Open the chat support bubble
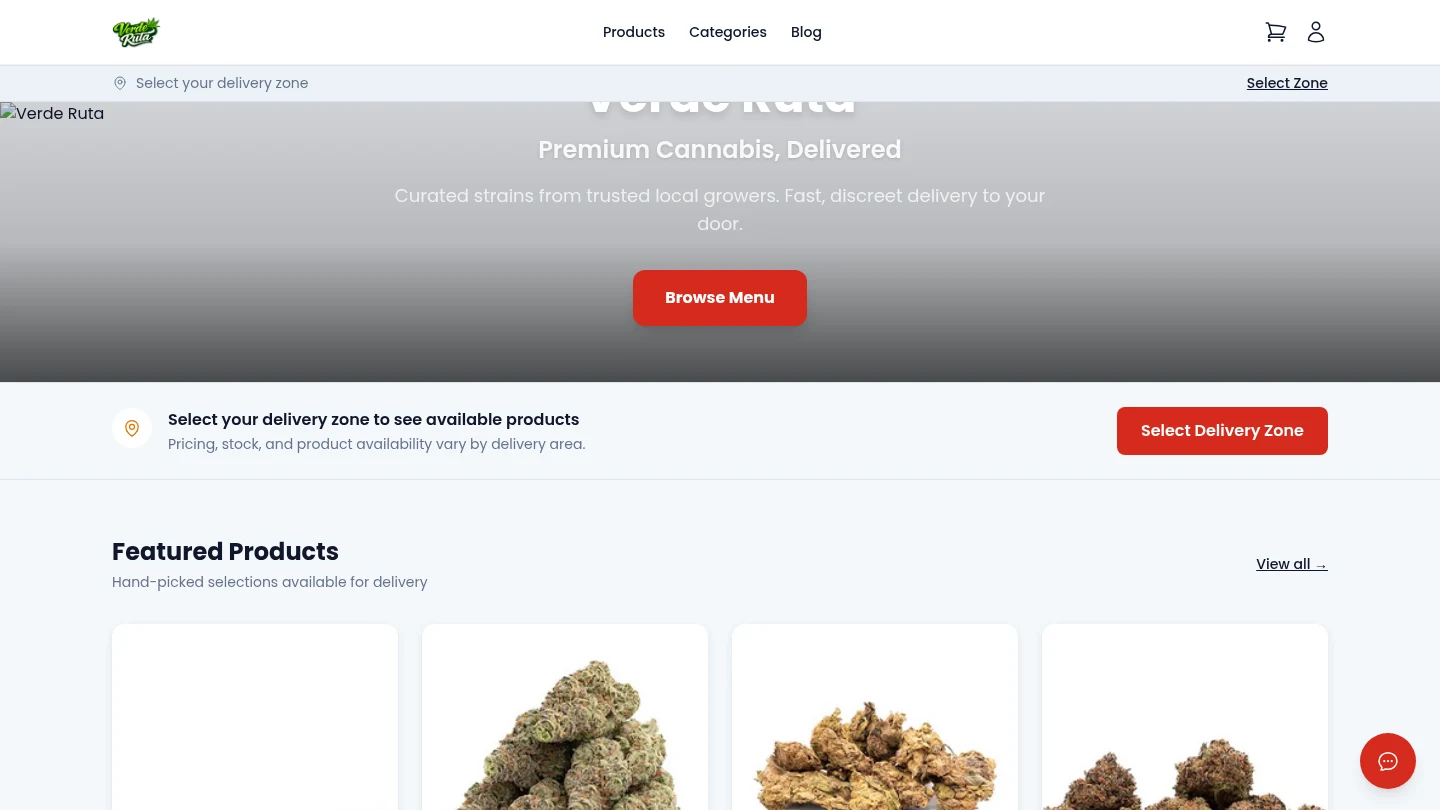This screenshot has height=810, width=1440. pos(1388,761)
